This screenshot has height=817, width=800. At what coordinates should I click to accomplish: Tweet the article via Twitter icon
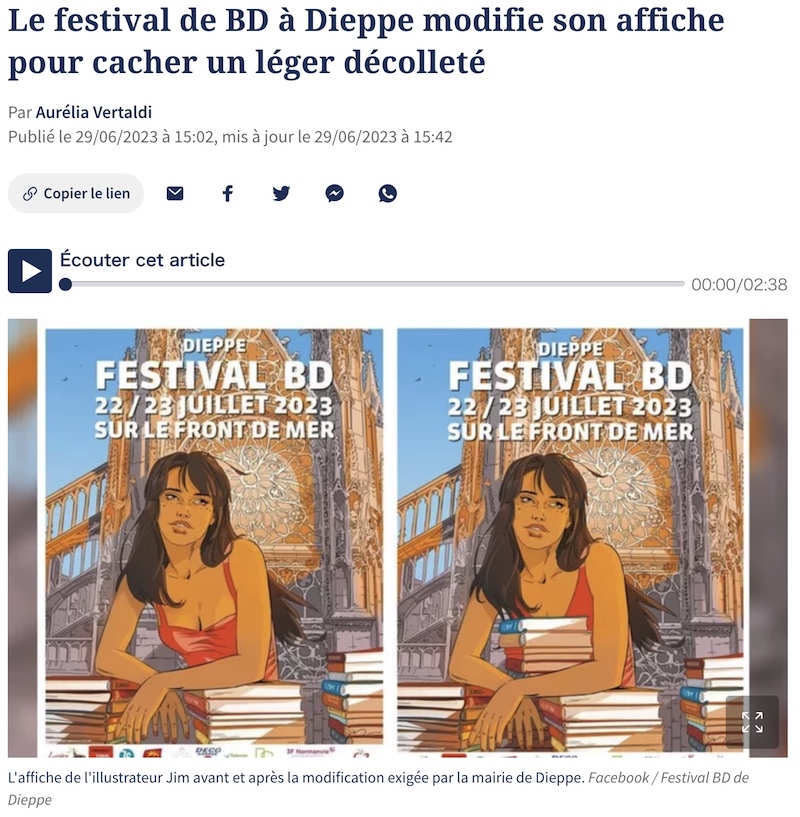coord(281,194)
